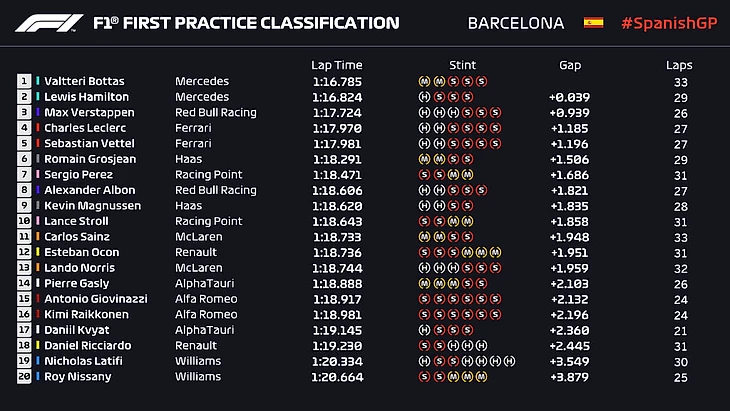Open the #SpanishGP hashtag
Screen dimensions: 730x411
(663, 23)
